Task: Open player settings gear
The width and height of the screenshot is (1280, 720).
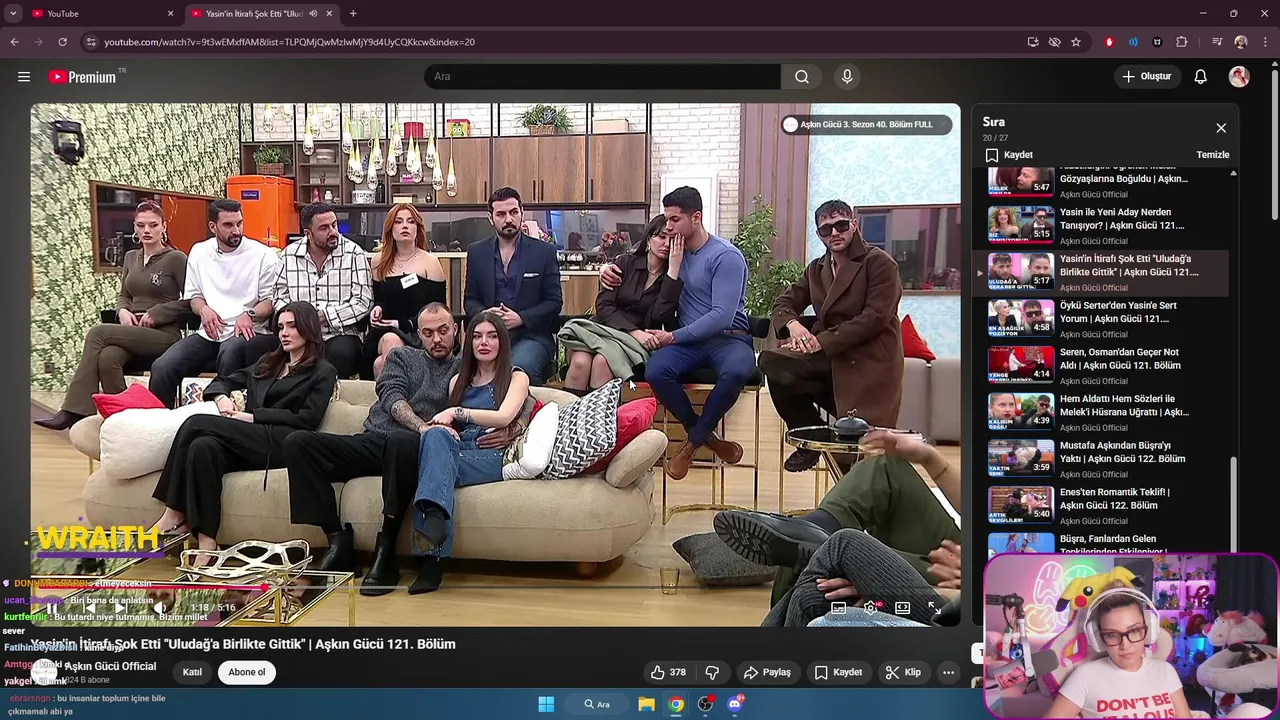Action: (x=871, y=607)
